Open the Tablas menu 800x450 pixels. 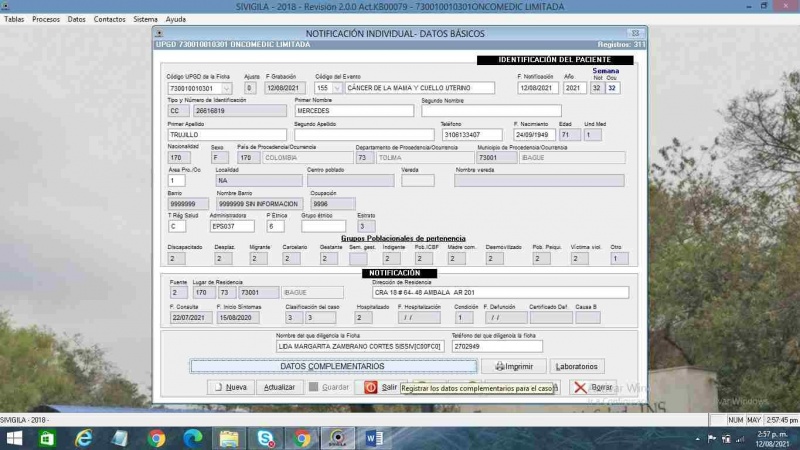pyautogui.click(x=14, y=19)
